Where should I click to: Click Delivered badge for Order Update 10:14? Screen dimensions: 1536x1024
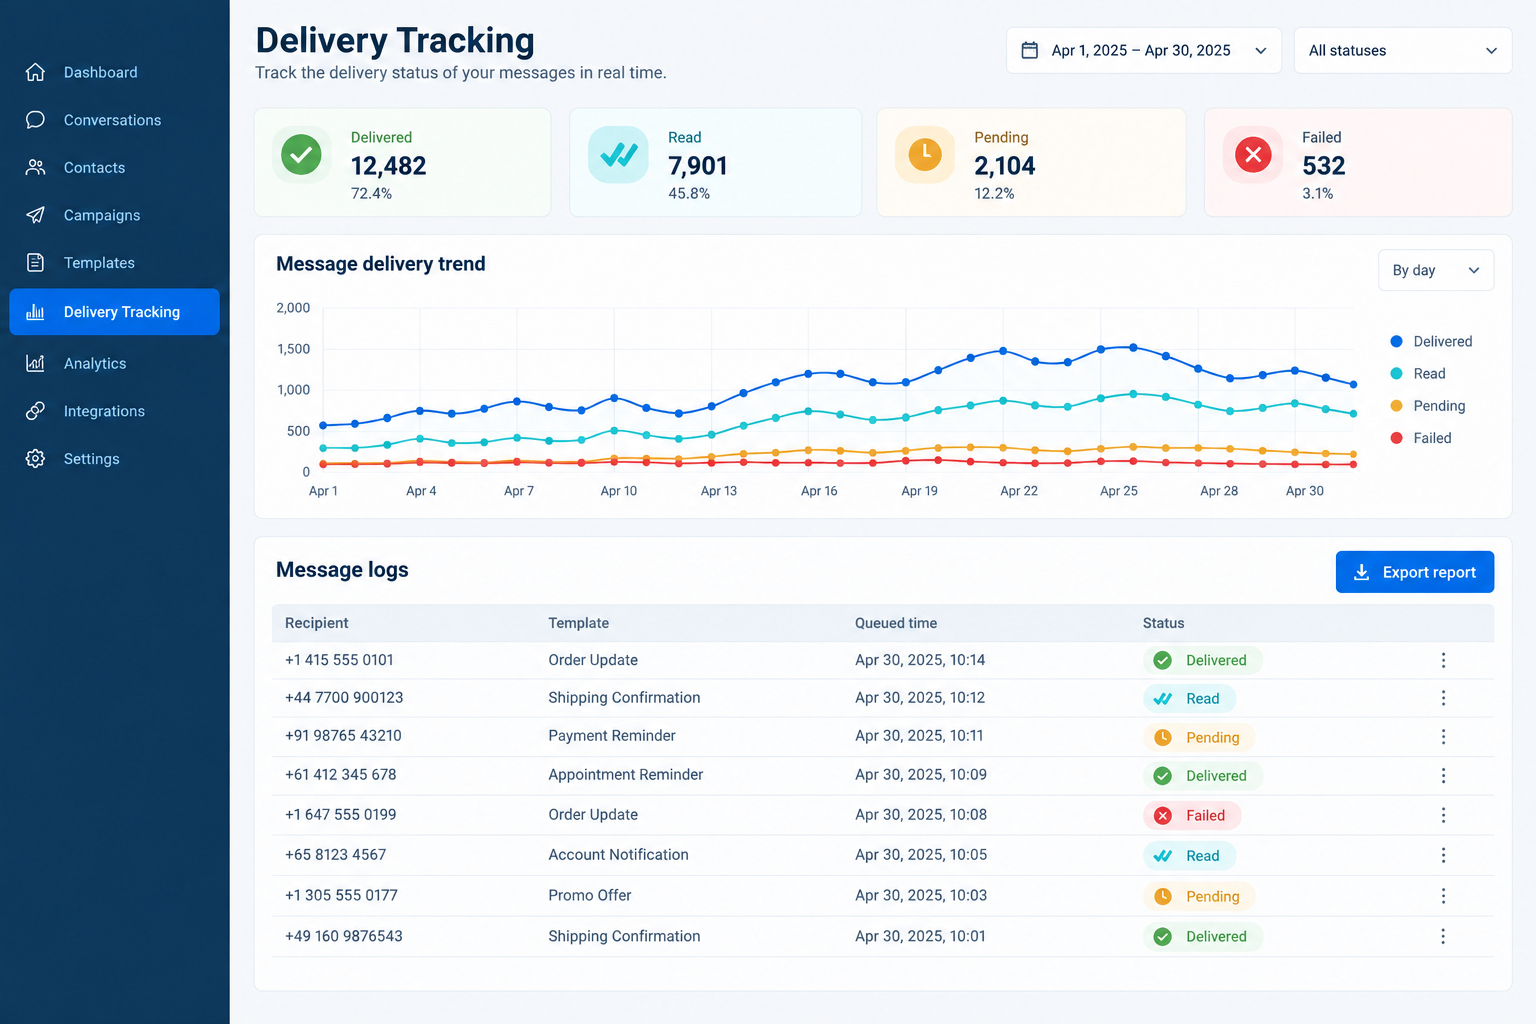1203,660
